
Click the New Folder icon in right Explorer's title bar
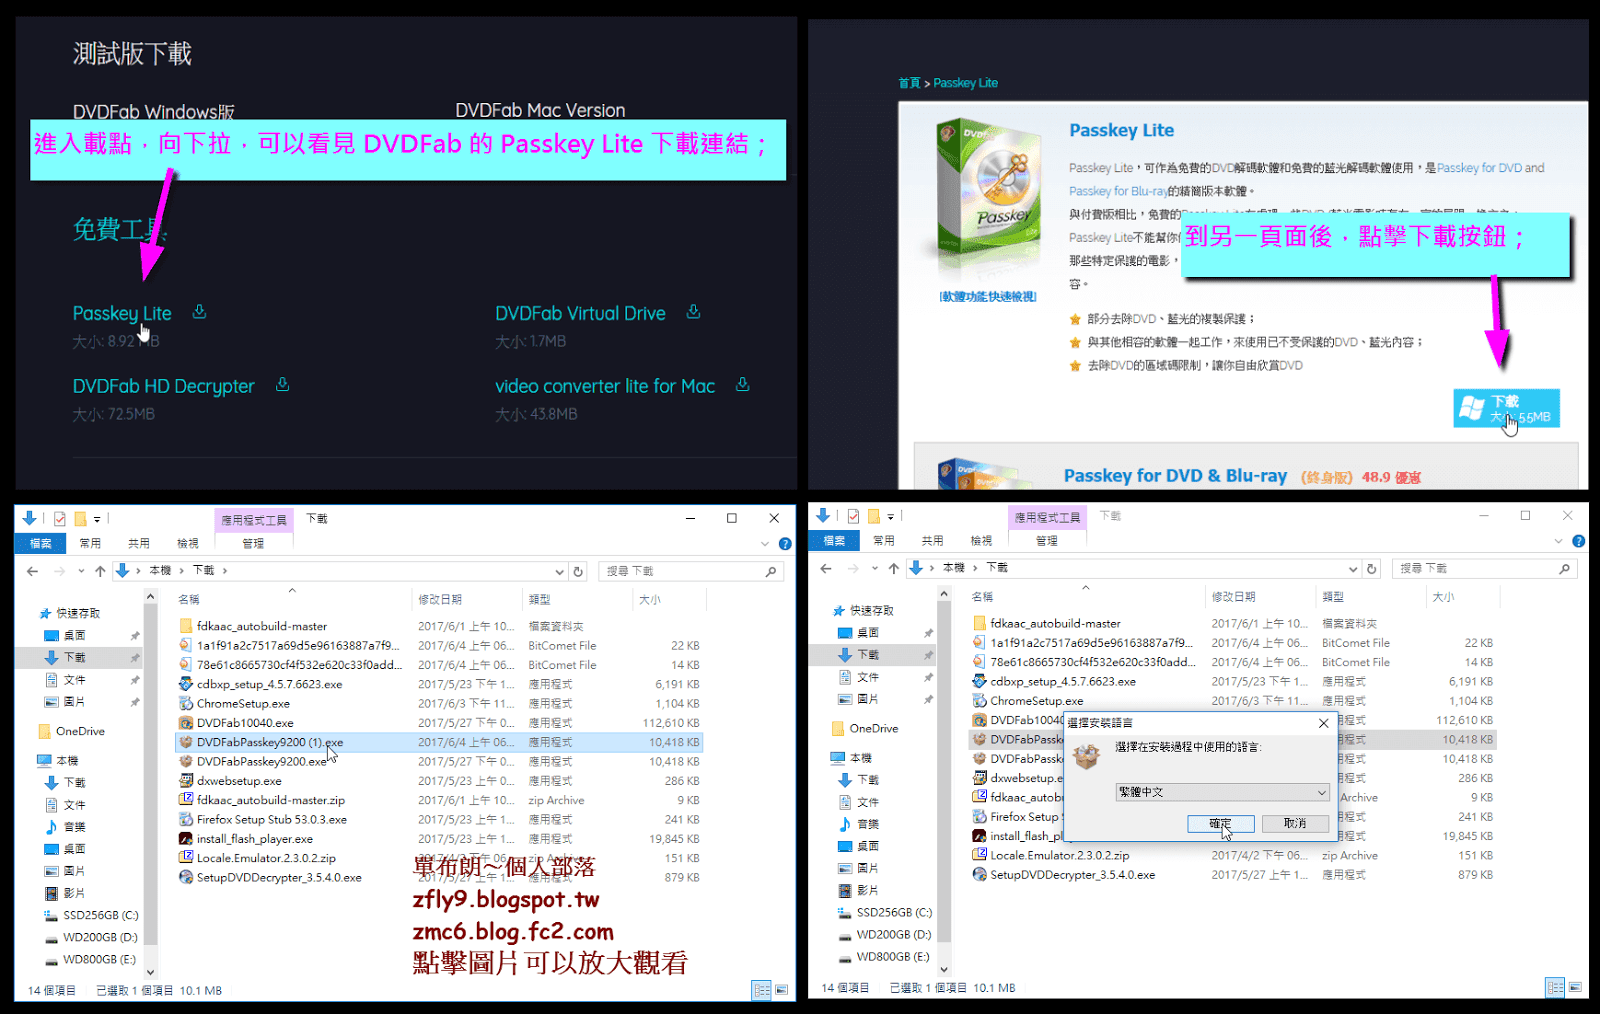click(x=874, y=516)
